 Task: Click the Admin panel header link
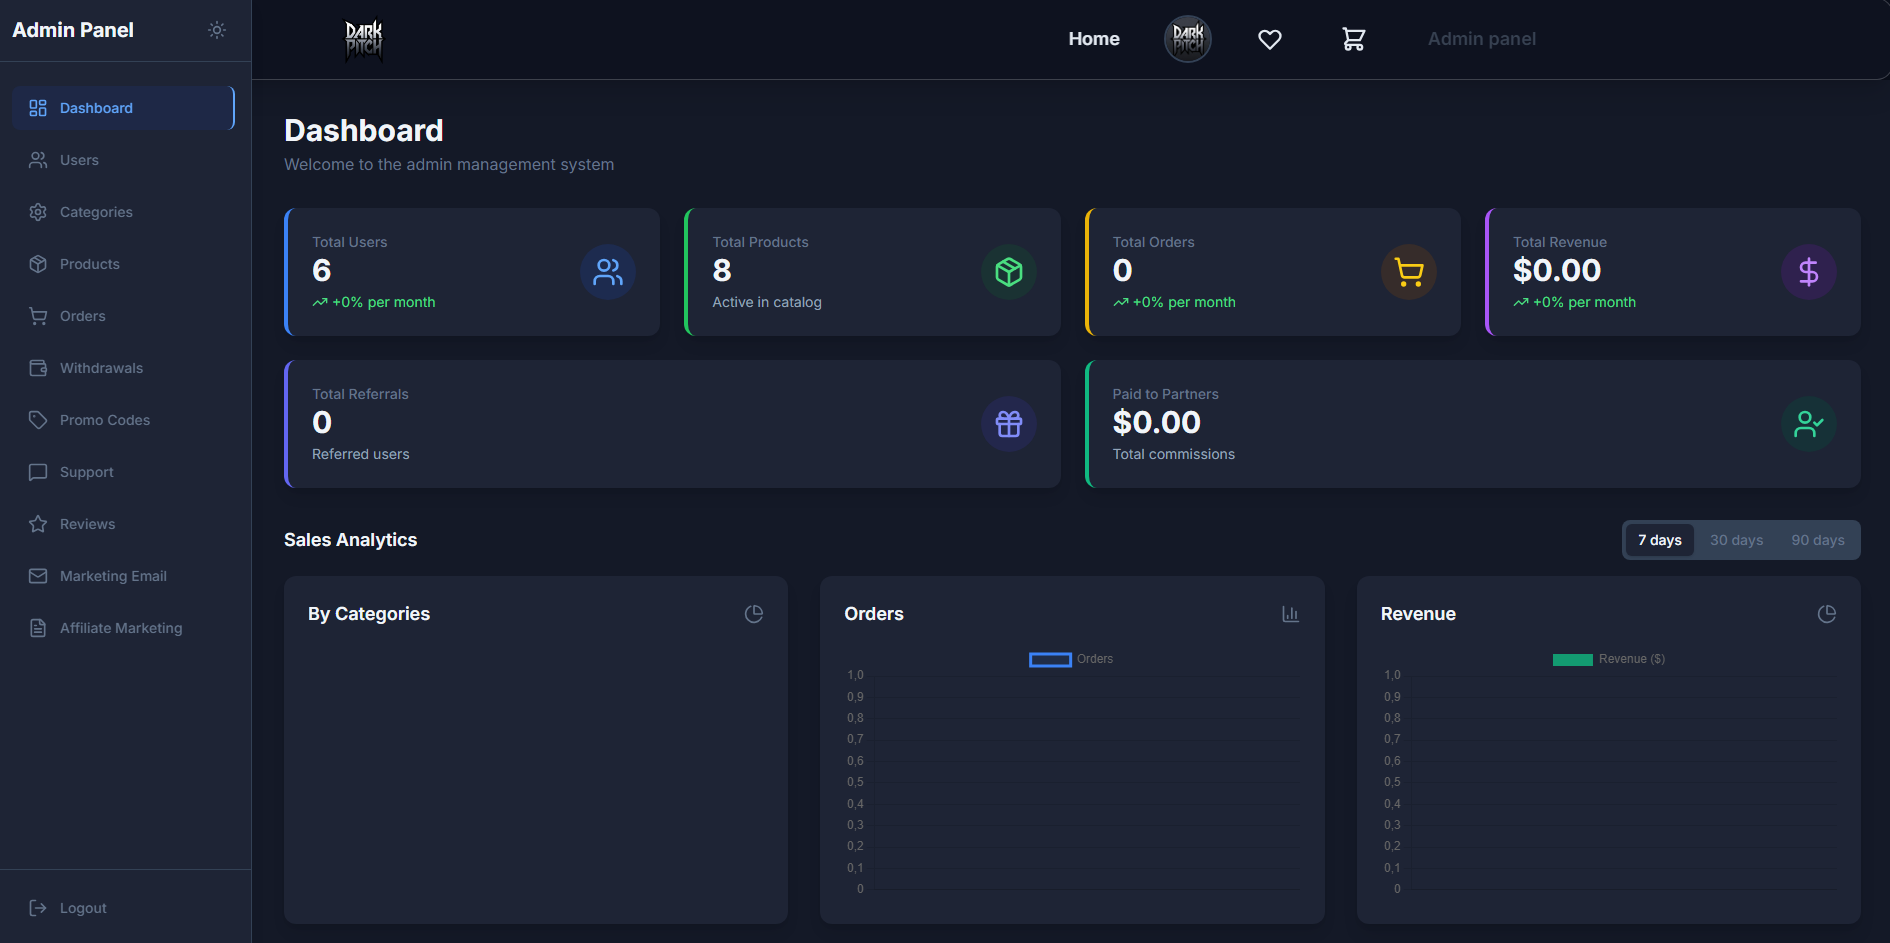pos(1482,39)
